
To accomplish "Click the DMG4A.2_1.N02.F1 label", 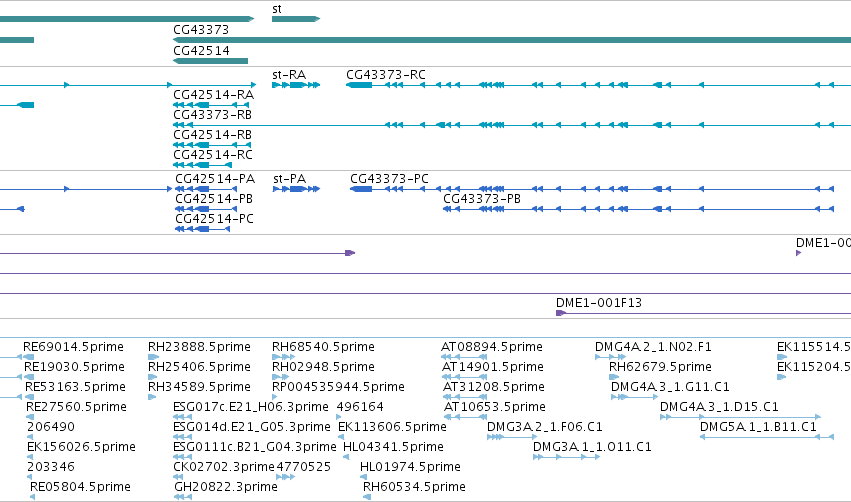I will click(653, 347).
